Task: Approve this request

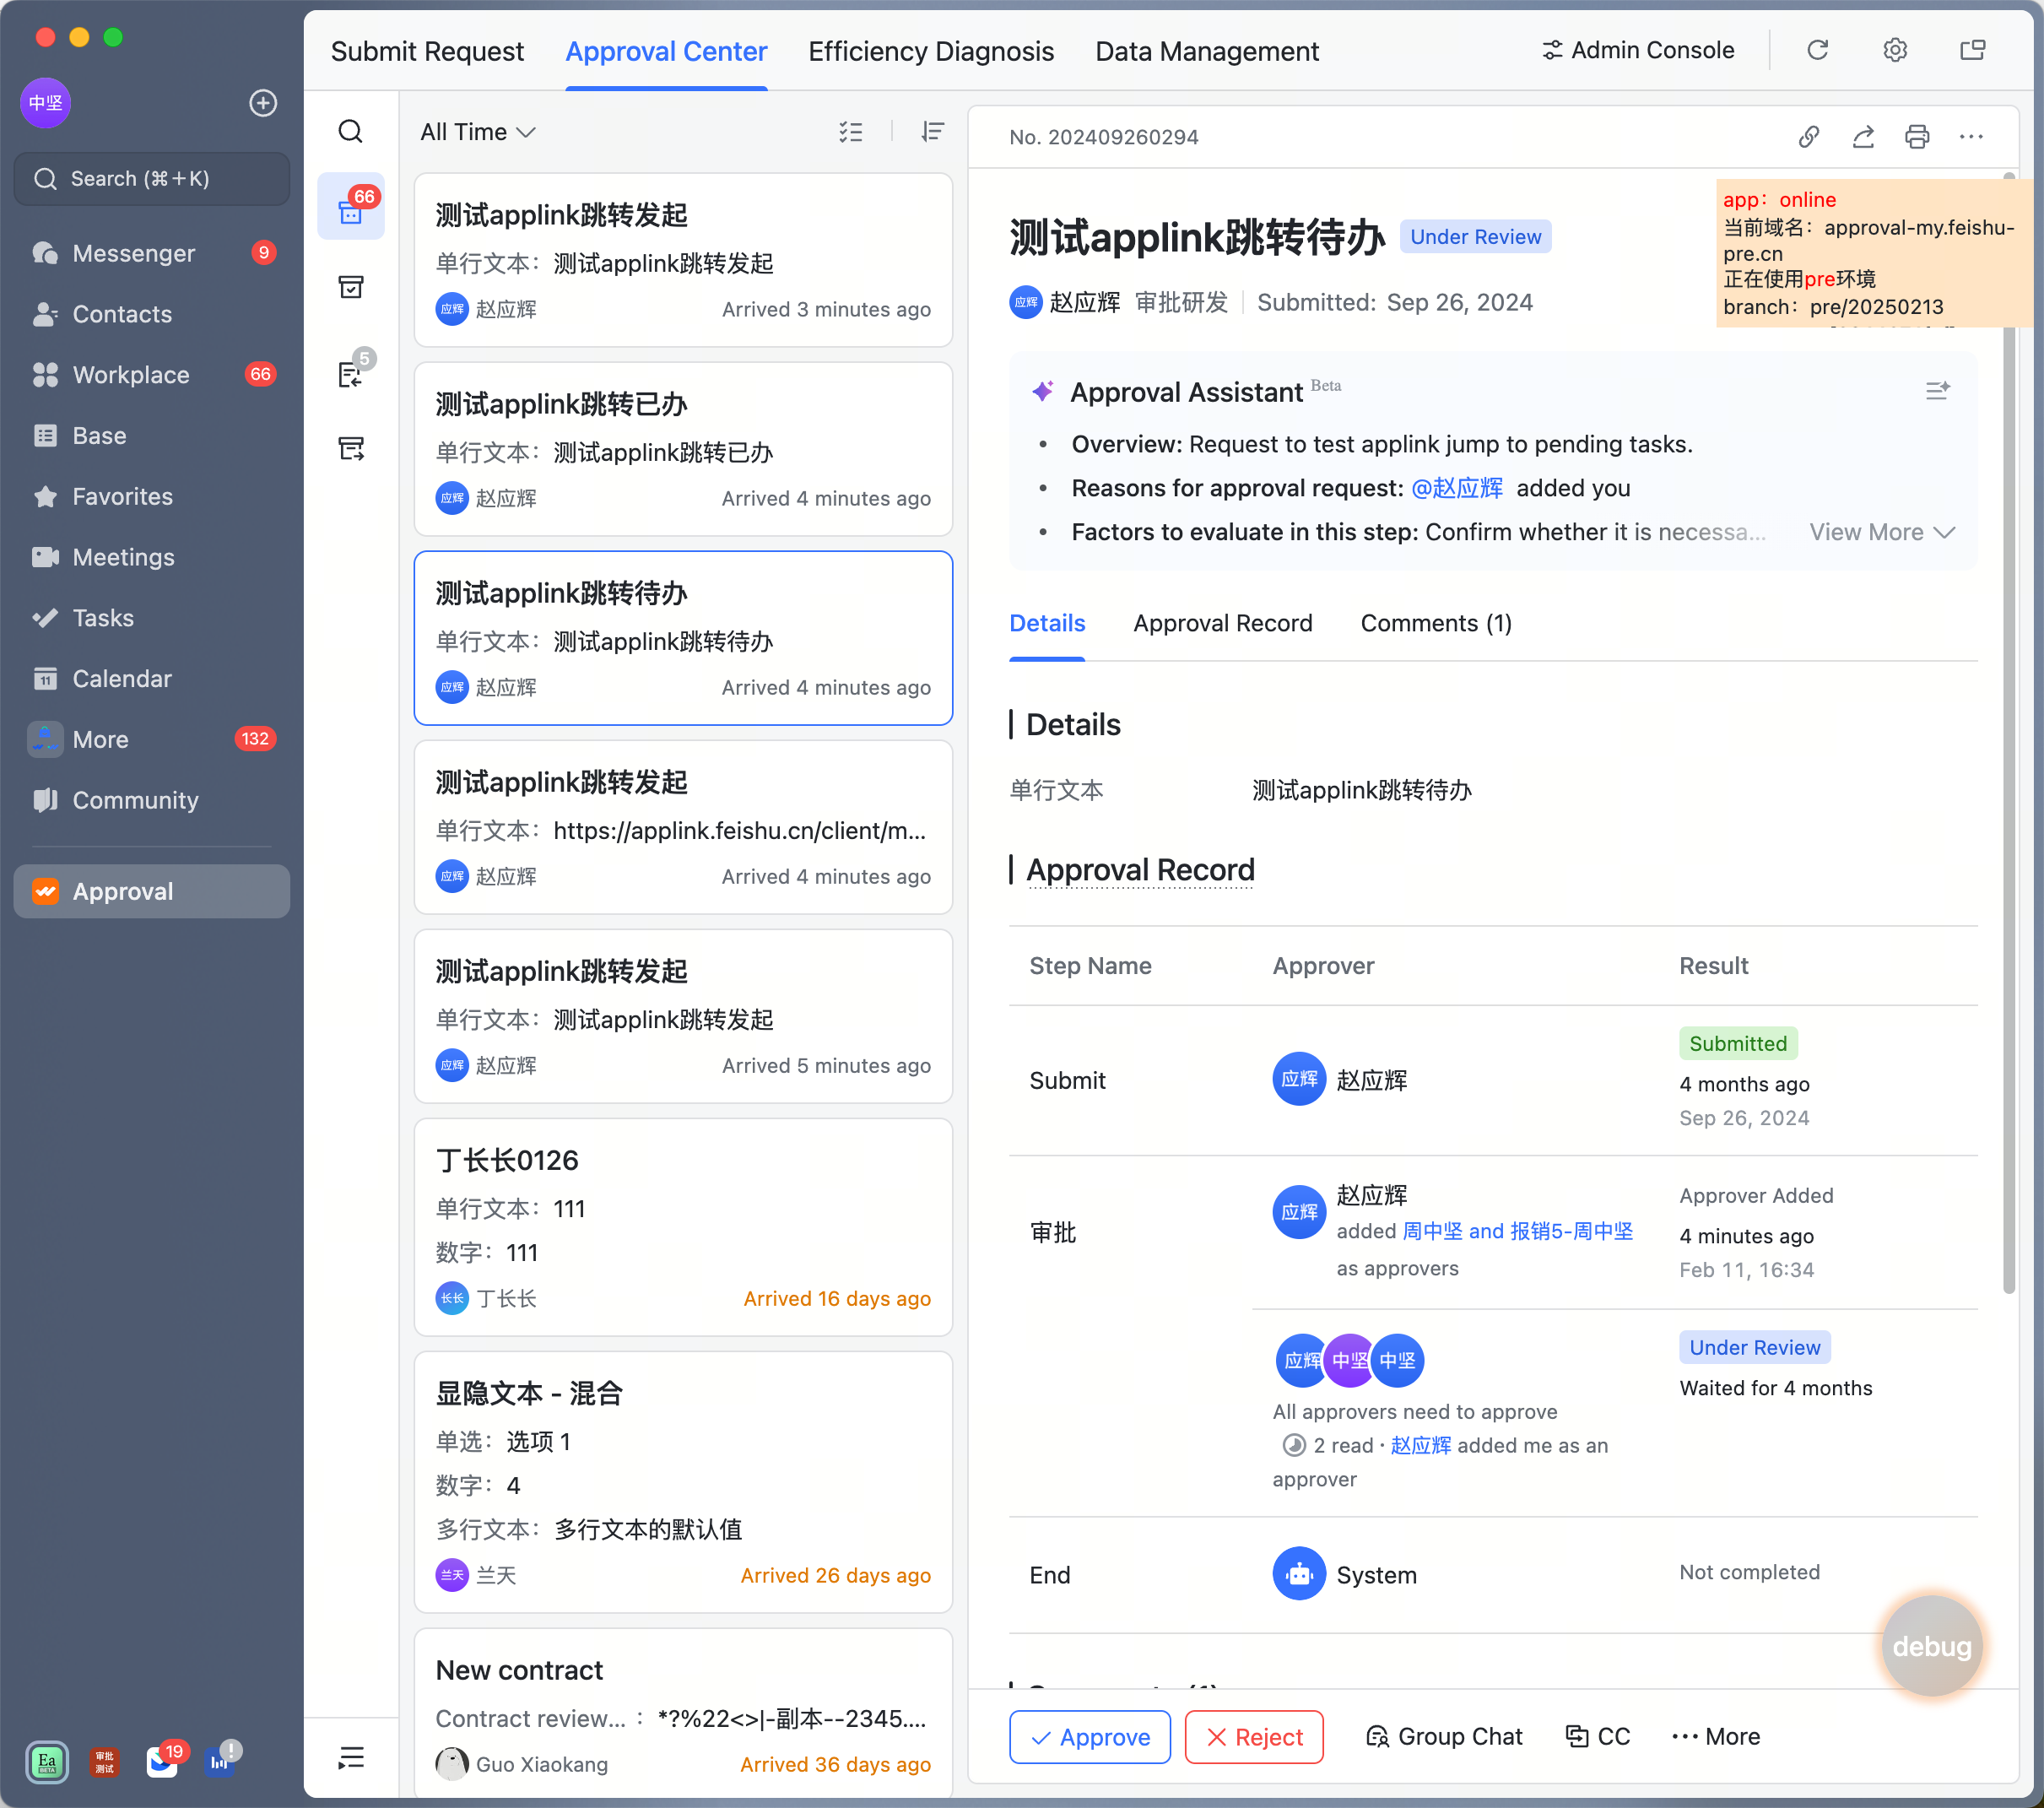Action: pyautogui.click(x=1090, y=1737)
